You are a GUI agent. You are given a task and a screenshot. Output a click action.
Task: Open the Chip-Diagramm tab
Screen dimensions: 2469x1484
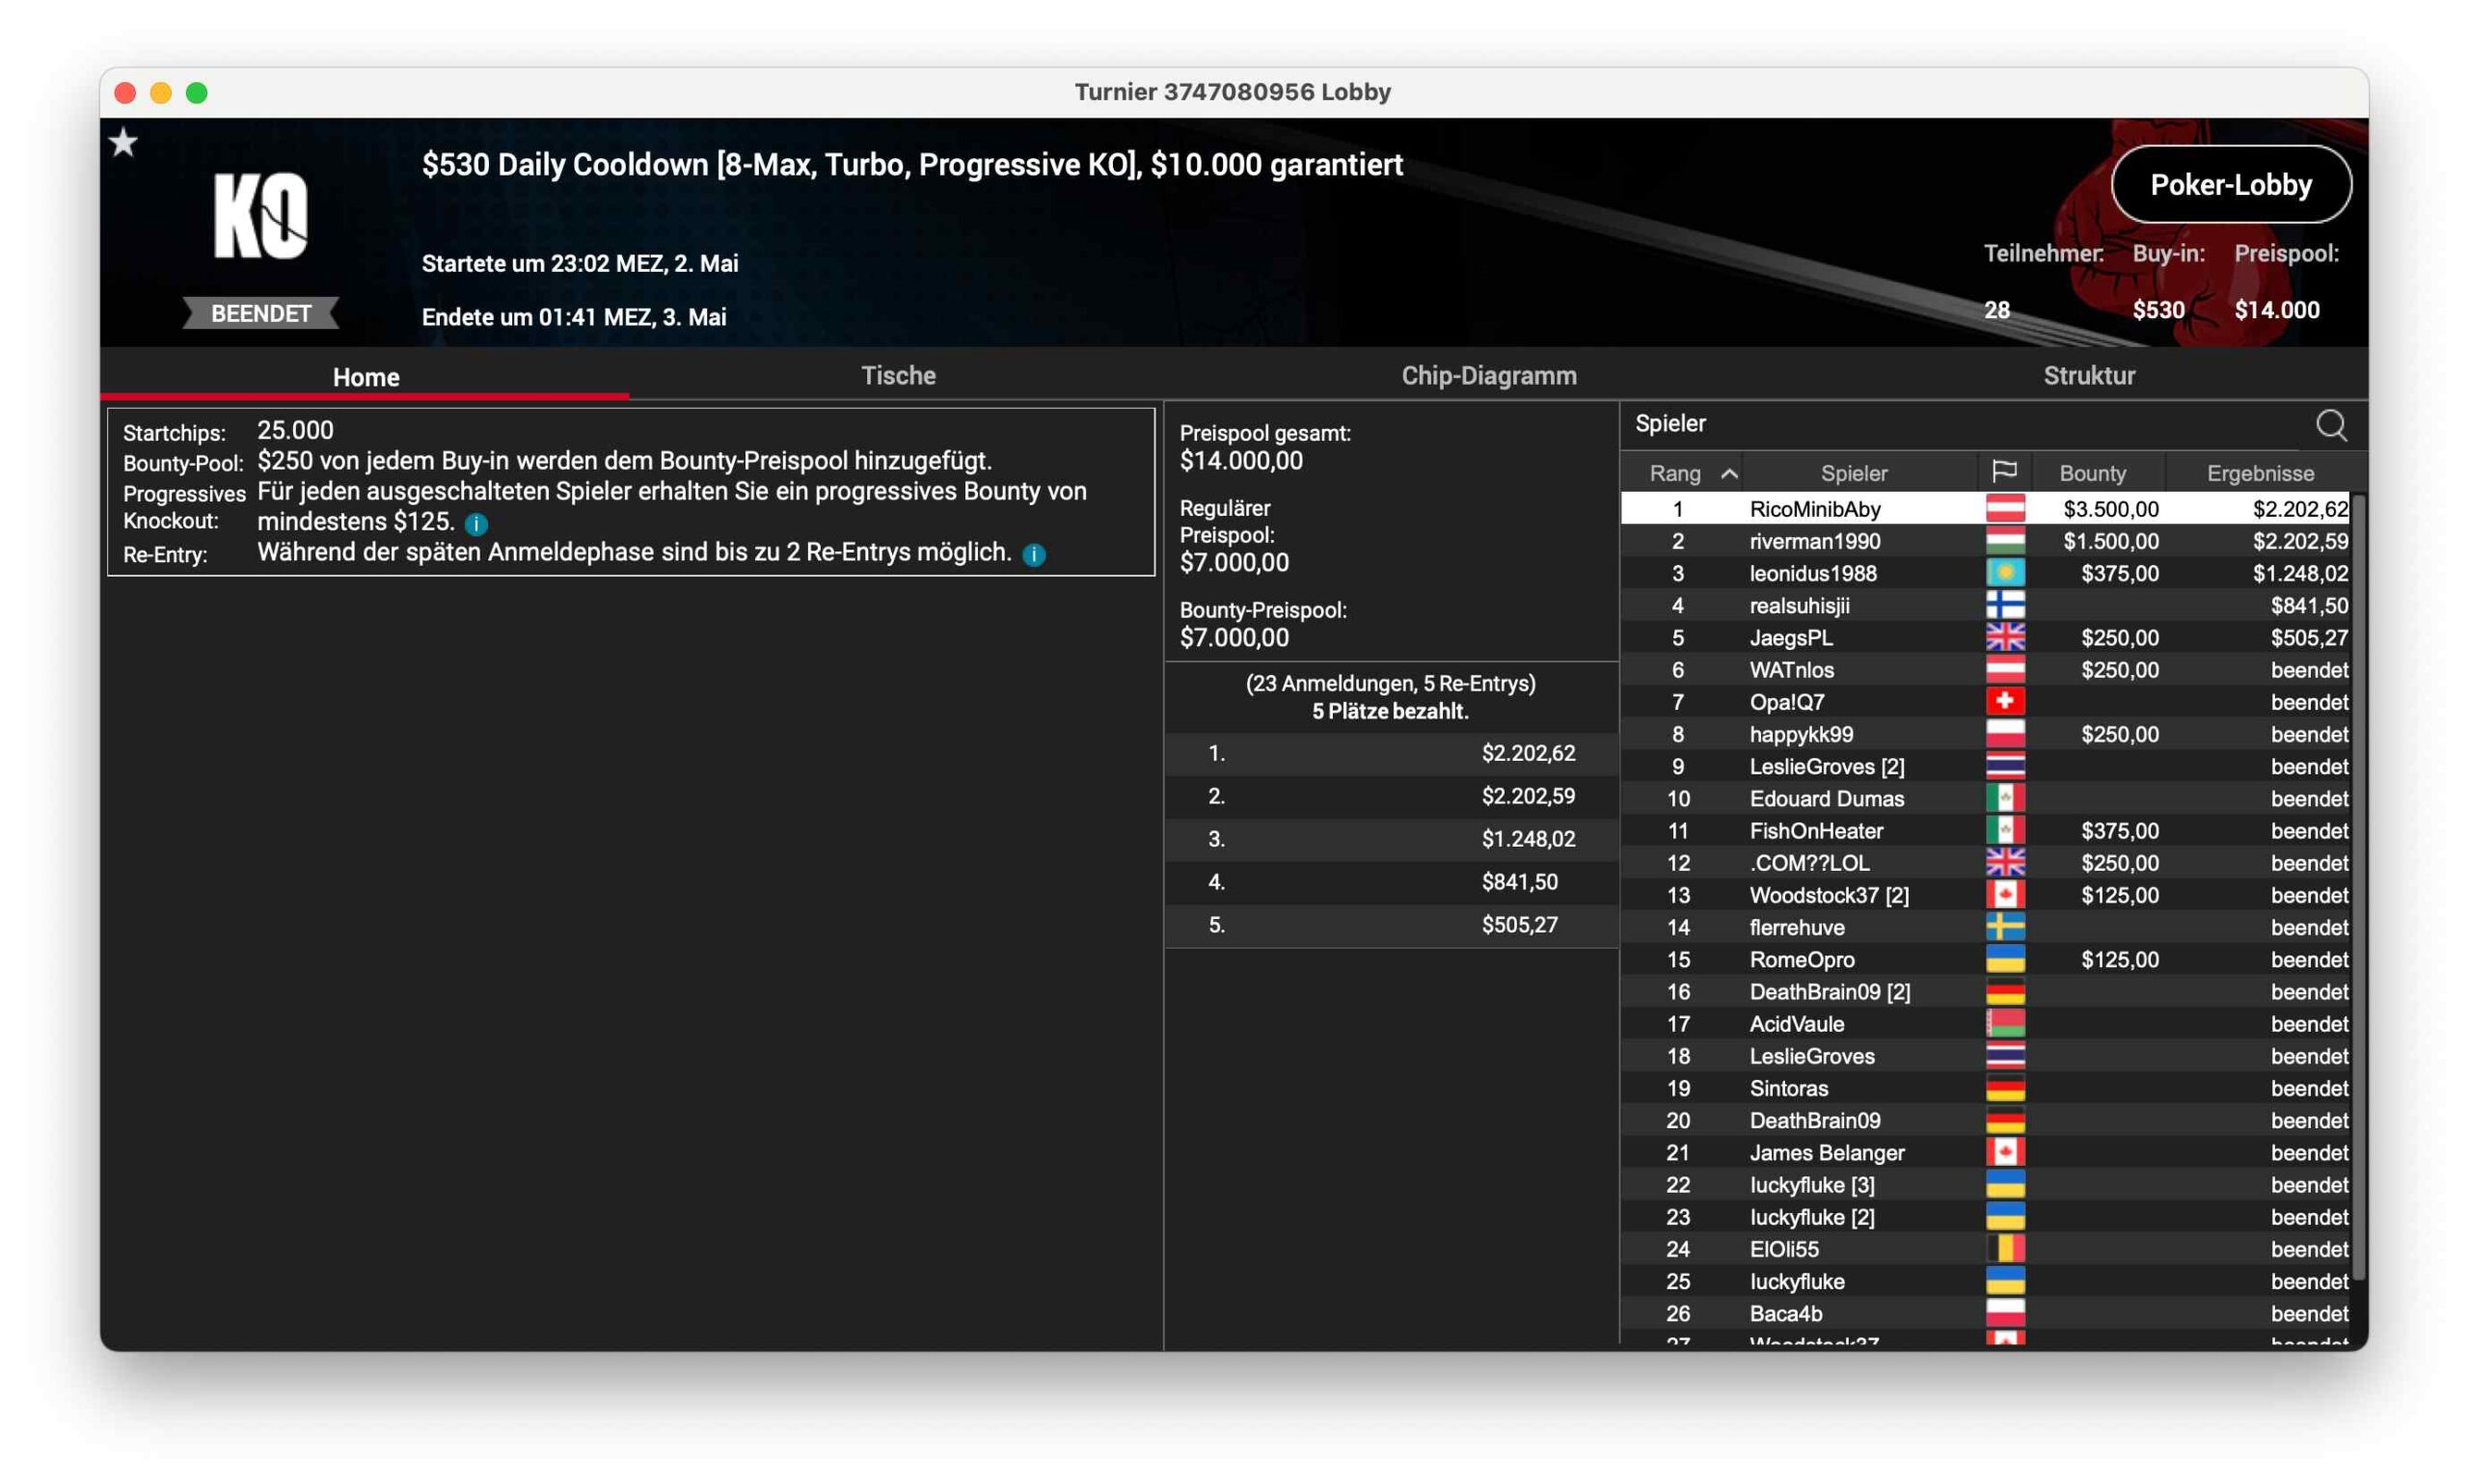1488,376
